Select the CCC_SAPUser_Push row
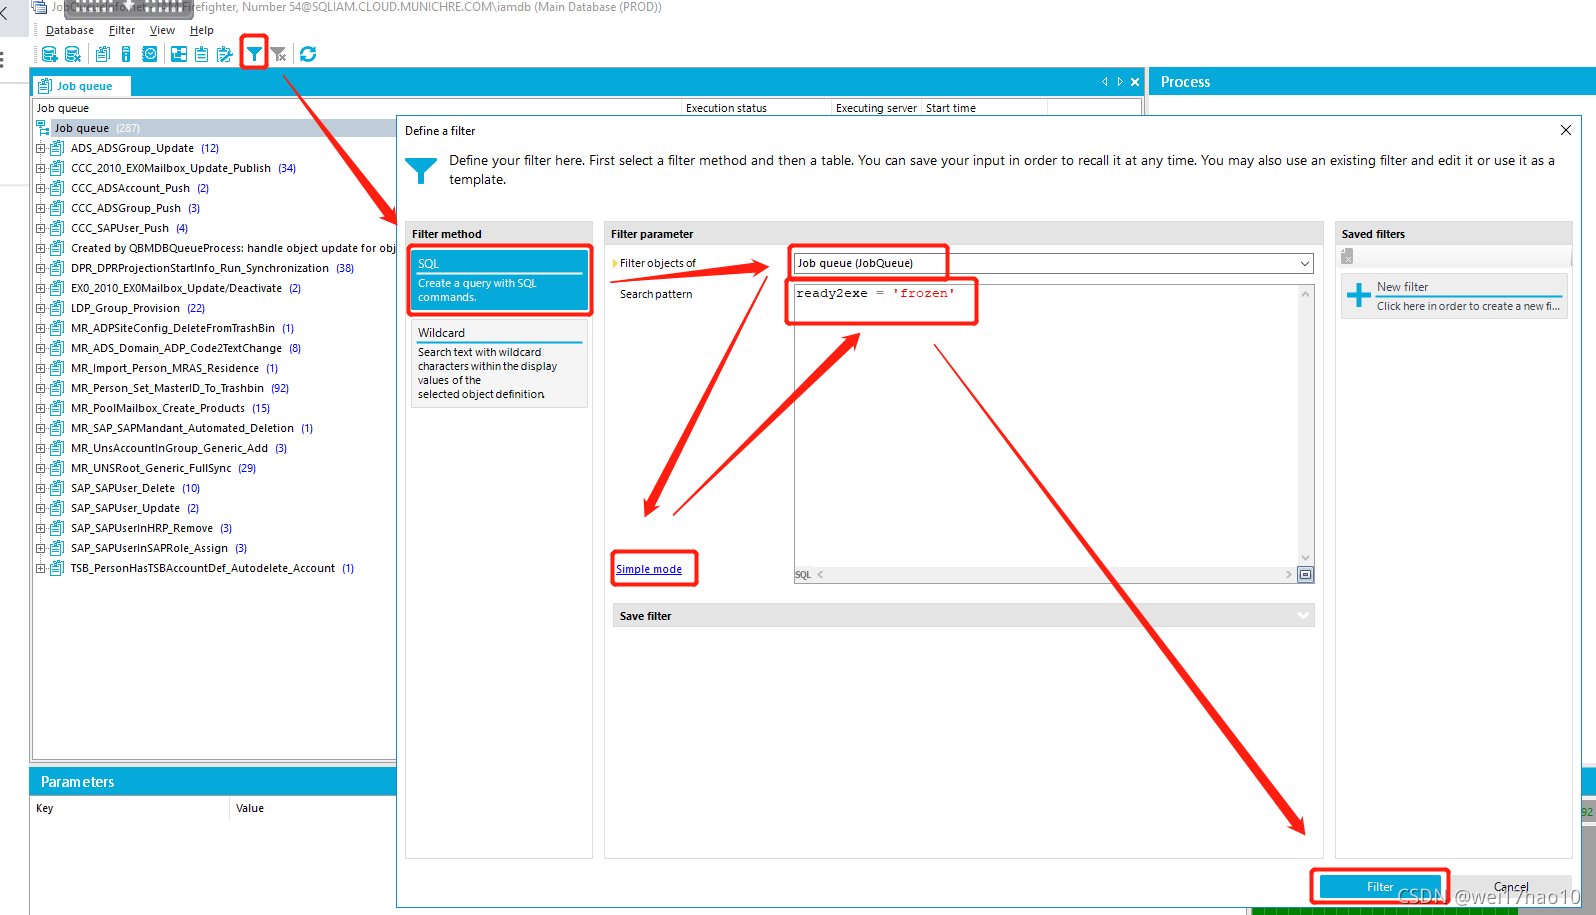Viewport: 1596px width, 915px height. (129, 228)
